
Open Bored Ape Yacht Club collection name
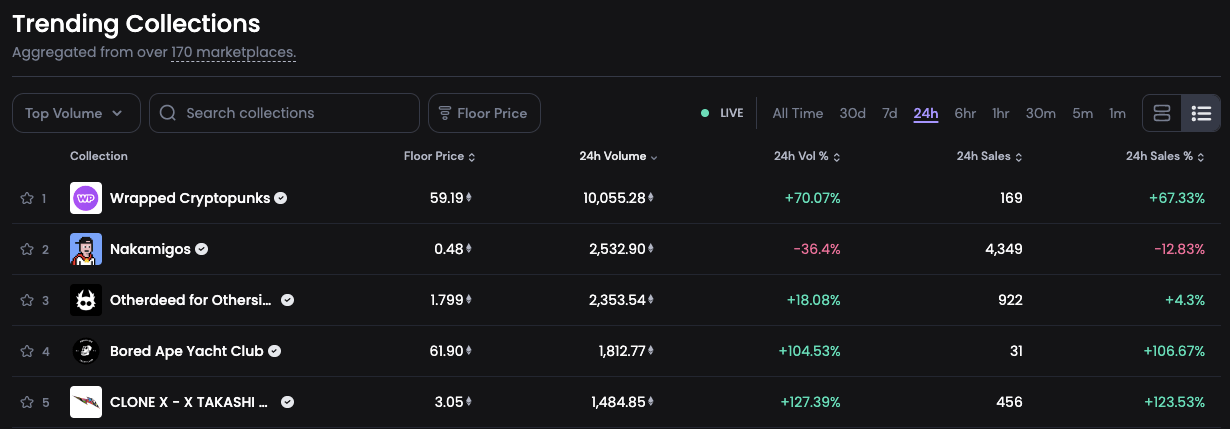click(x=187, y=351)
